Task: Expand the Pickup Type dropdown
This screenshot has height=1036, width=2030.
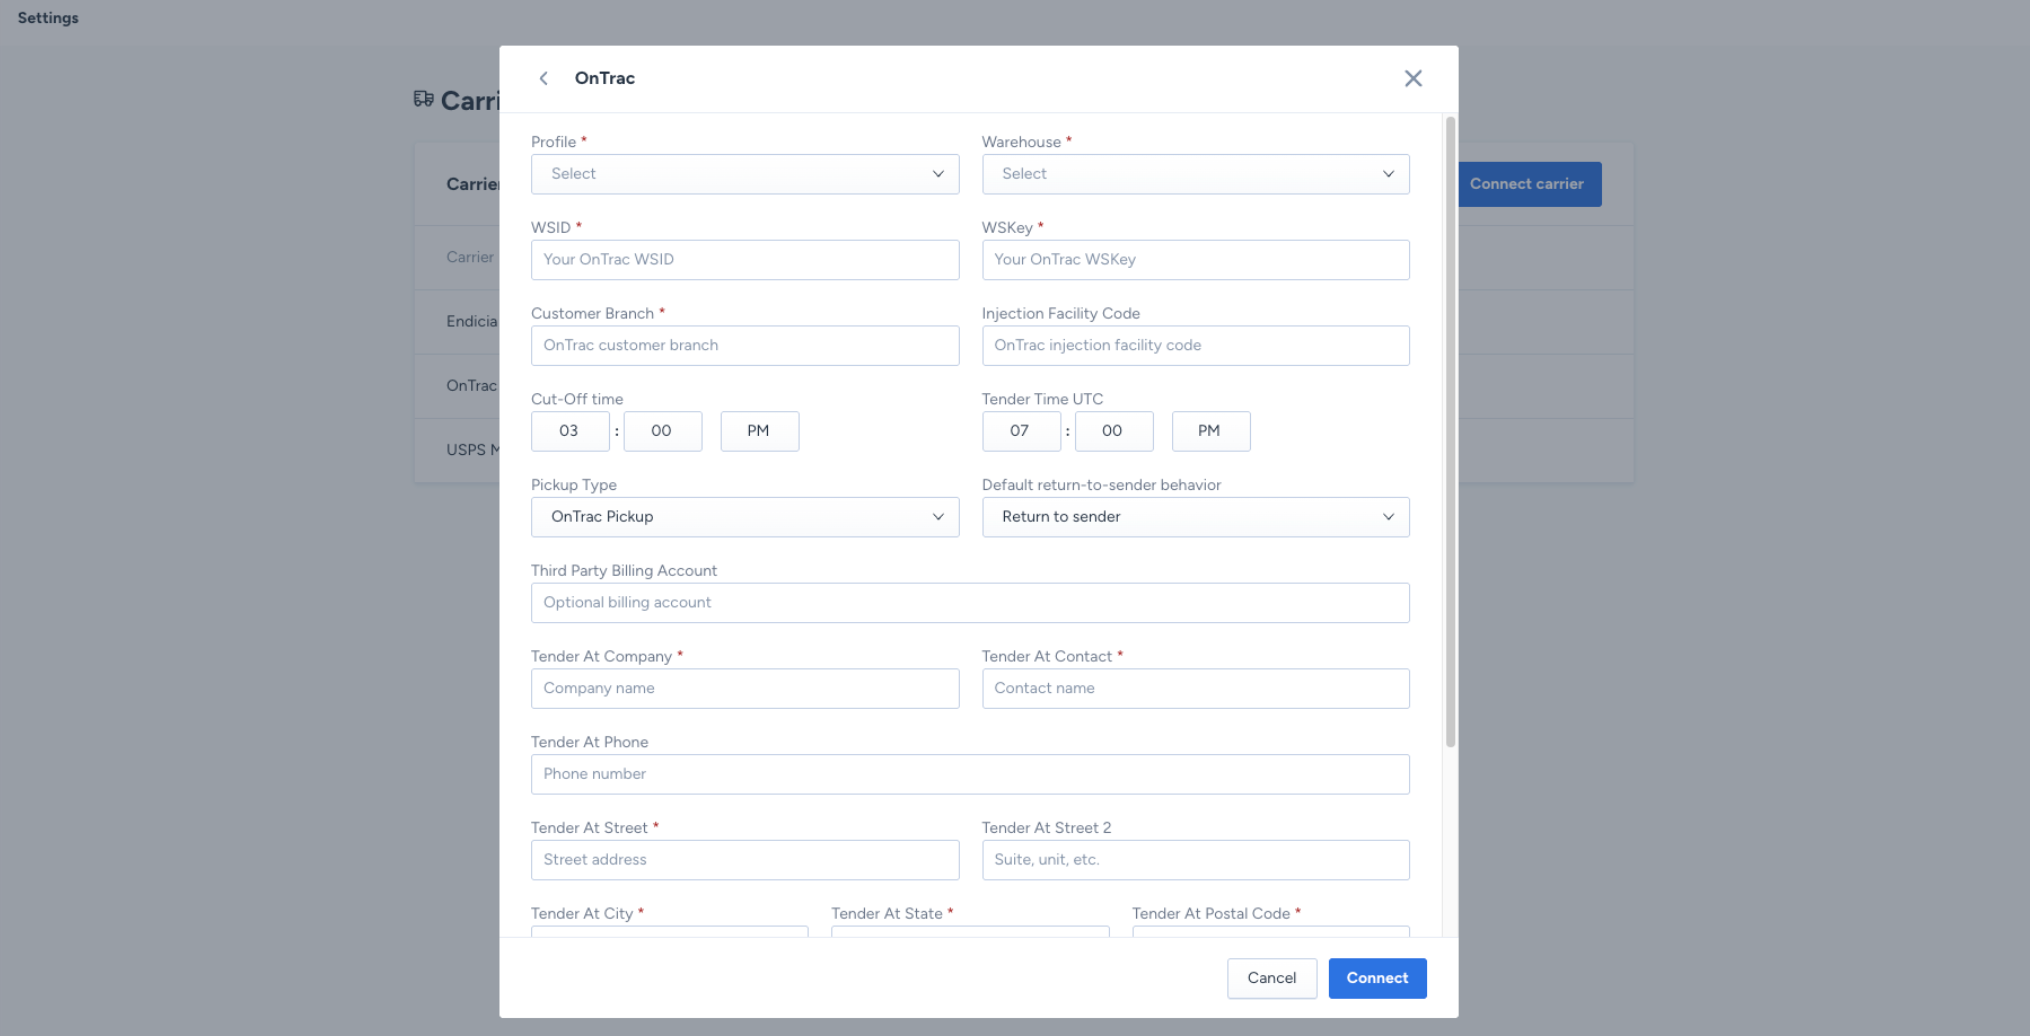Action: click(x=744, y=517)
